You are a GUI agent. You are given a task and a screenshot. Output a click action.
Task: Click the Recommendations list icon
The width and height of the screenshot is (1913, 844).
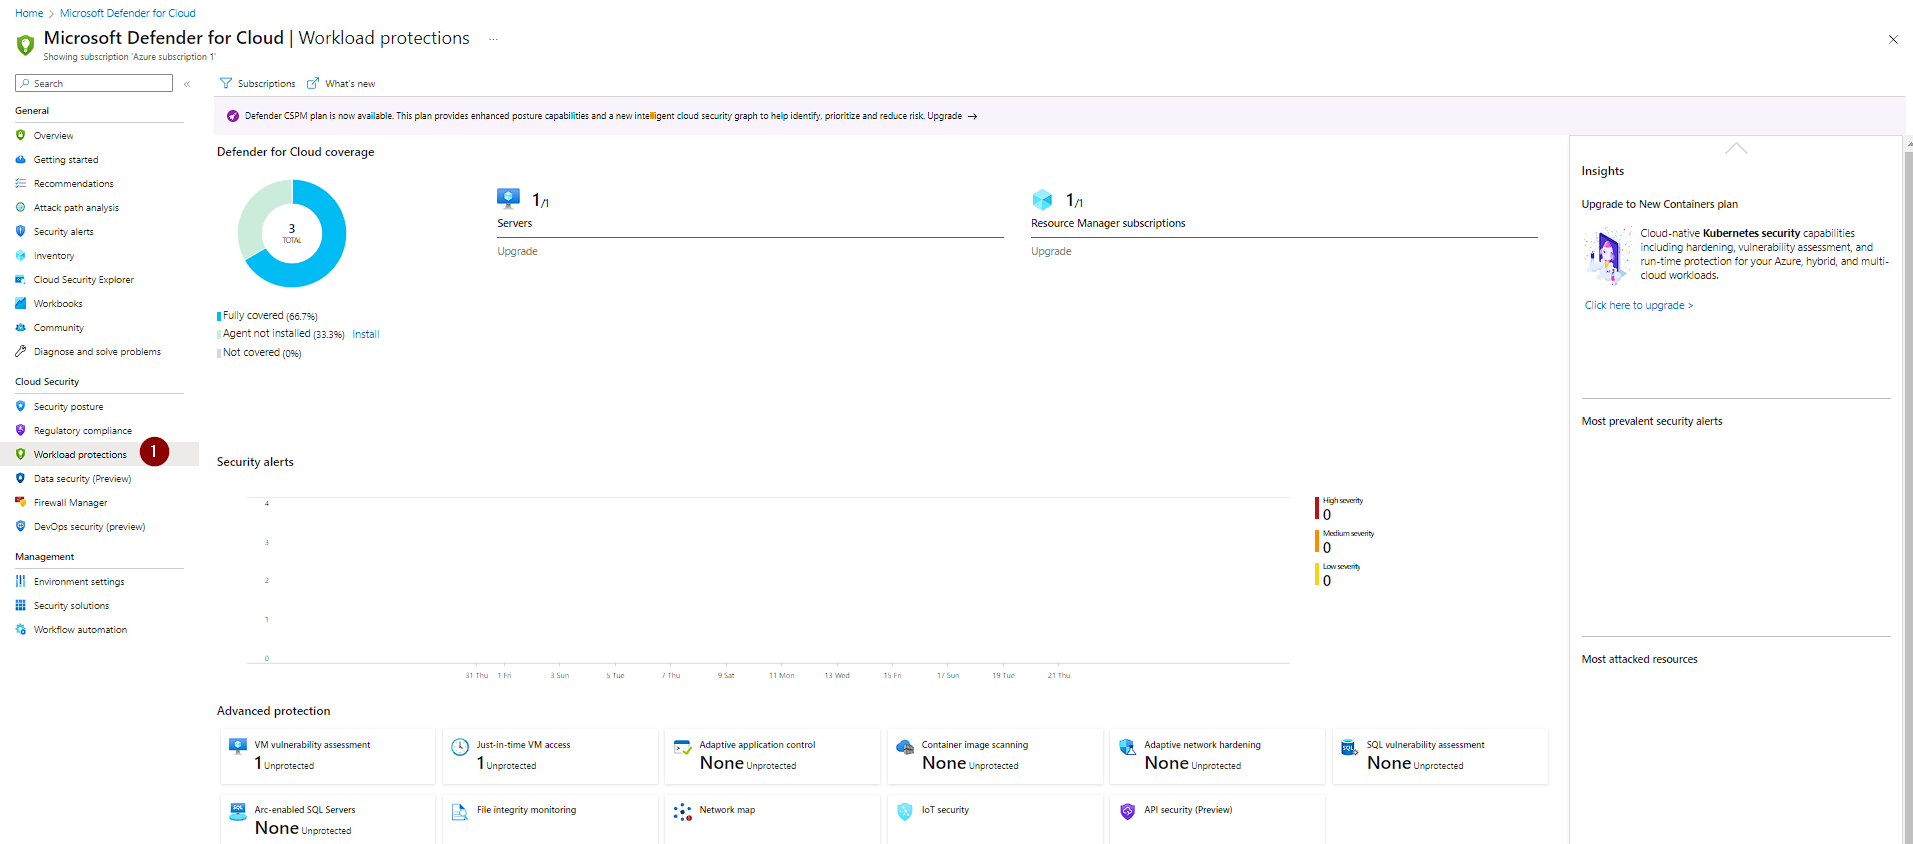coord(20,183)
